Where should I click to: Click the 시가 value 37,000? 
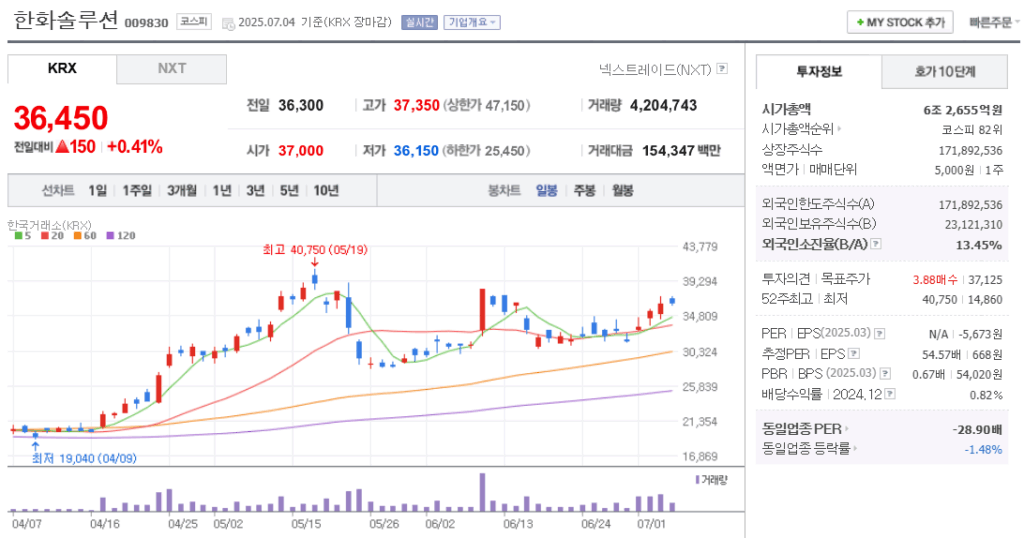point(301,151)
